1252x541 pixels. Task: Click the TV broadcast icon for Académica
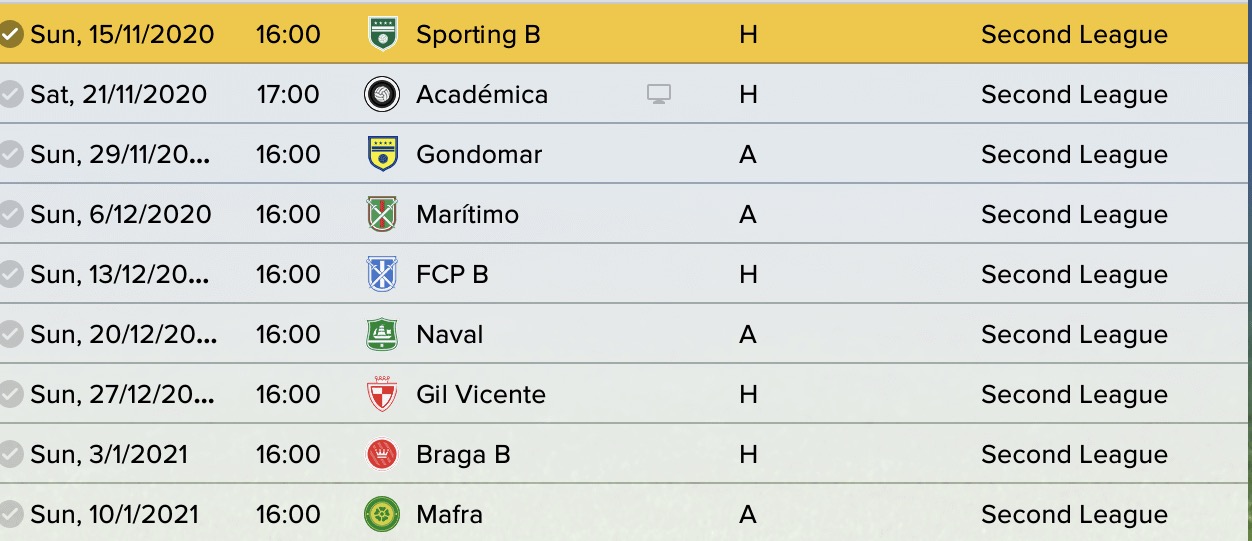658,95
